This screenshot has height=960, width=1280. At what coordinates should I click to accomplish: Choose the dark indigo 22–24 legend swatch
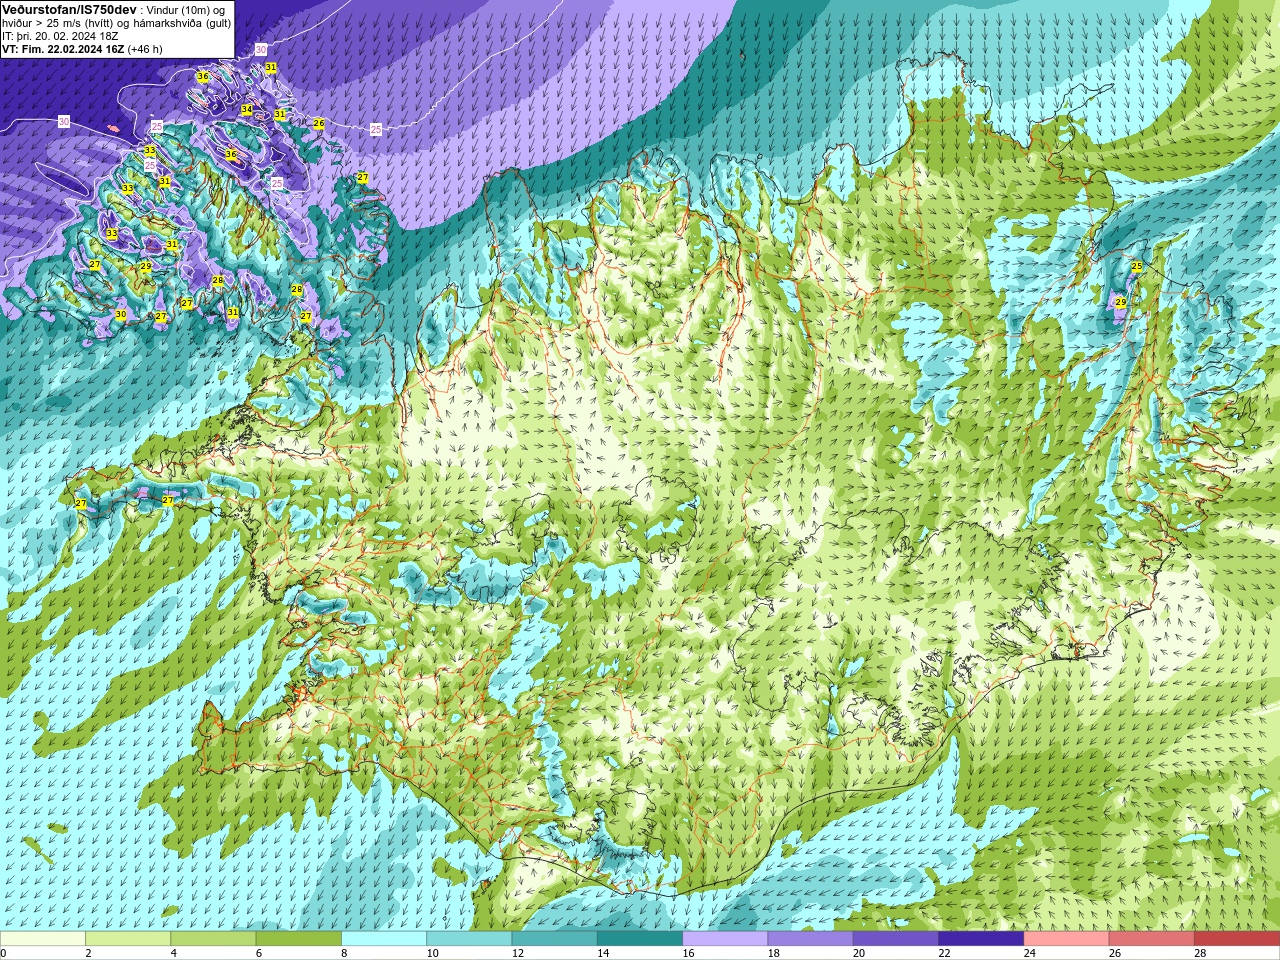tap(981, 939)
